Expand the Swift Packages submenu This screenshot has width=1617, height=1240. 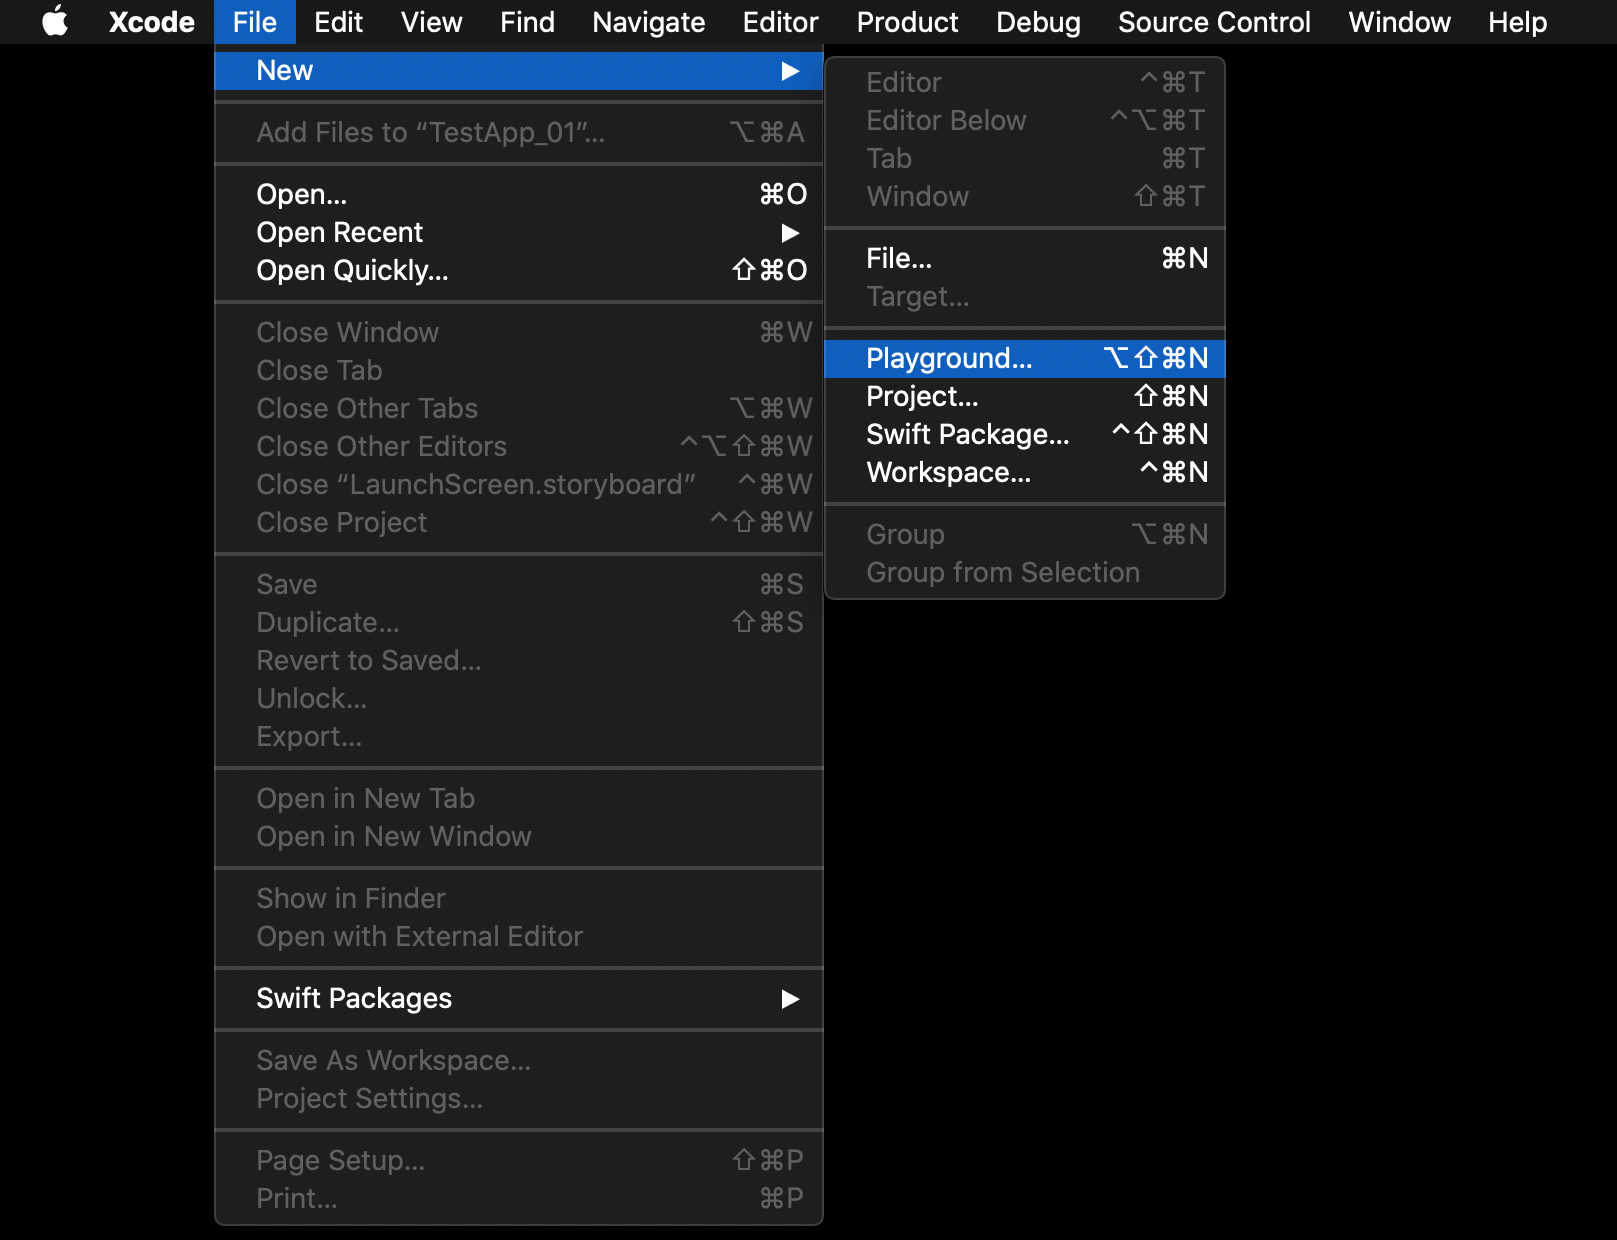tap(519, 998)
